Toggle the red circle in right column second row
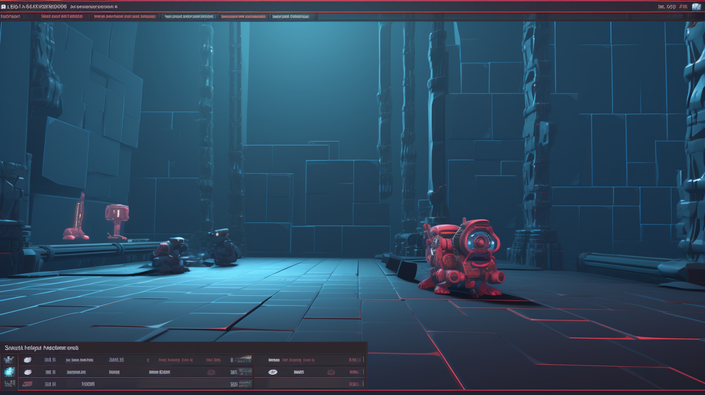Image resolution: width=705 pixels, height=395 pixels. 331,372
